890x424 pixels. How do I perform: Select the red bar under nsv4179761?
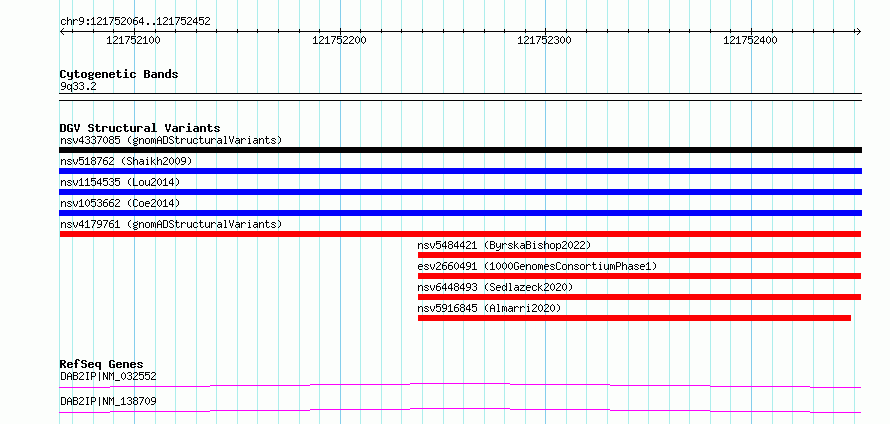point(460,234)
